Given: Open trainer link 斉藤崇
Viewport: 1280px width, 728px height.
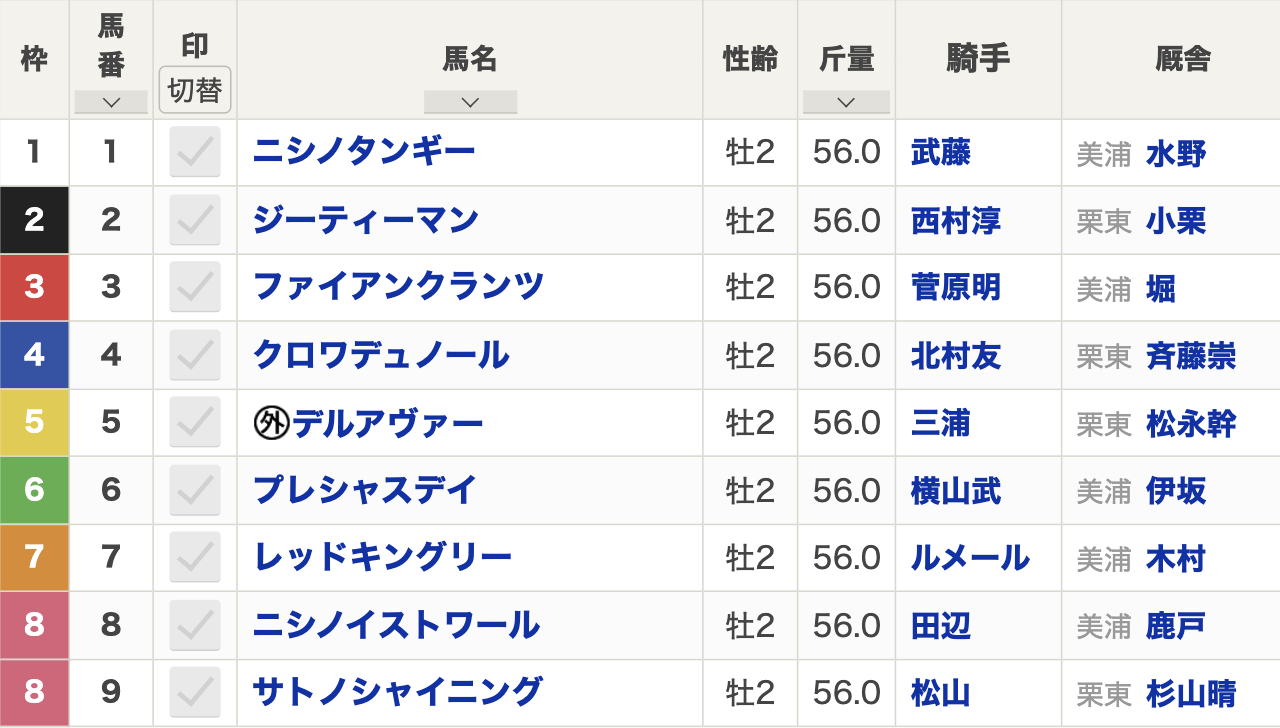Looking at the screenshot, I should [x=1191, y=356].
